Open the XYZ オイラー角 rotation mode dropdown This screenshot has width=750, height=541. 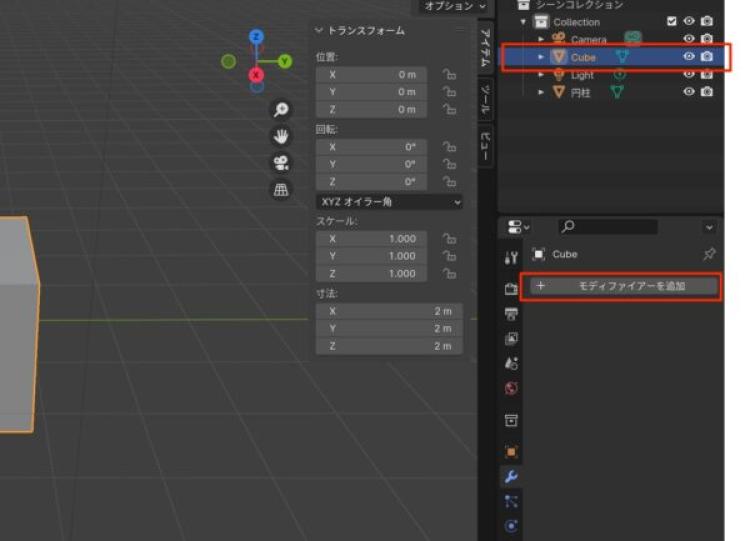coord(389,202)
